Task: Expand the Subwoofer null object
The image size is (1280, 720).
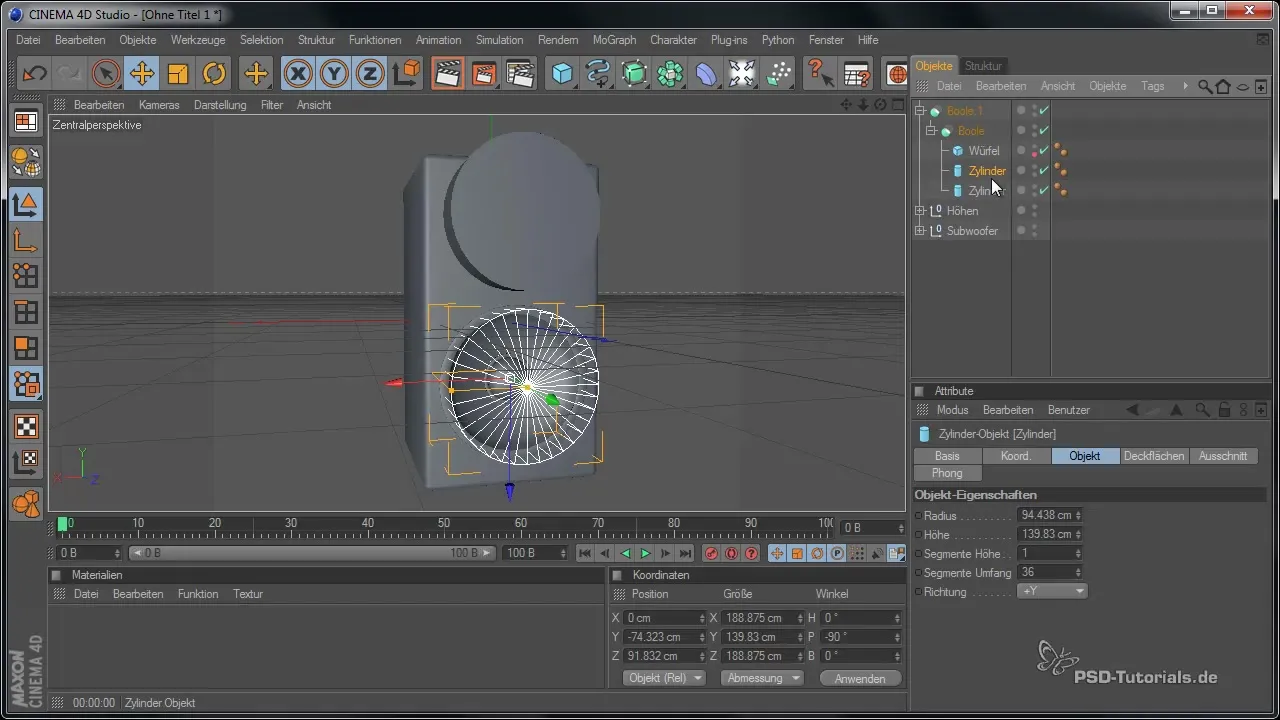Action: pyautogui.click(x=921, y=231)
